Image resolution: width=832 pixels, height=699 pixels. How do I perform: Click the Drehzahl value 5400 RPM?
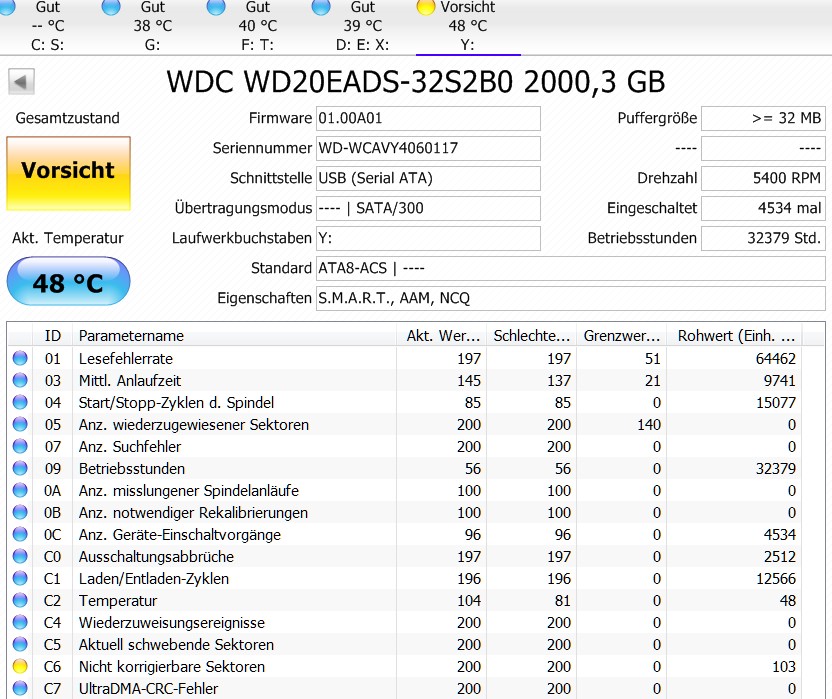tap(763, 178)
